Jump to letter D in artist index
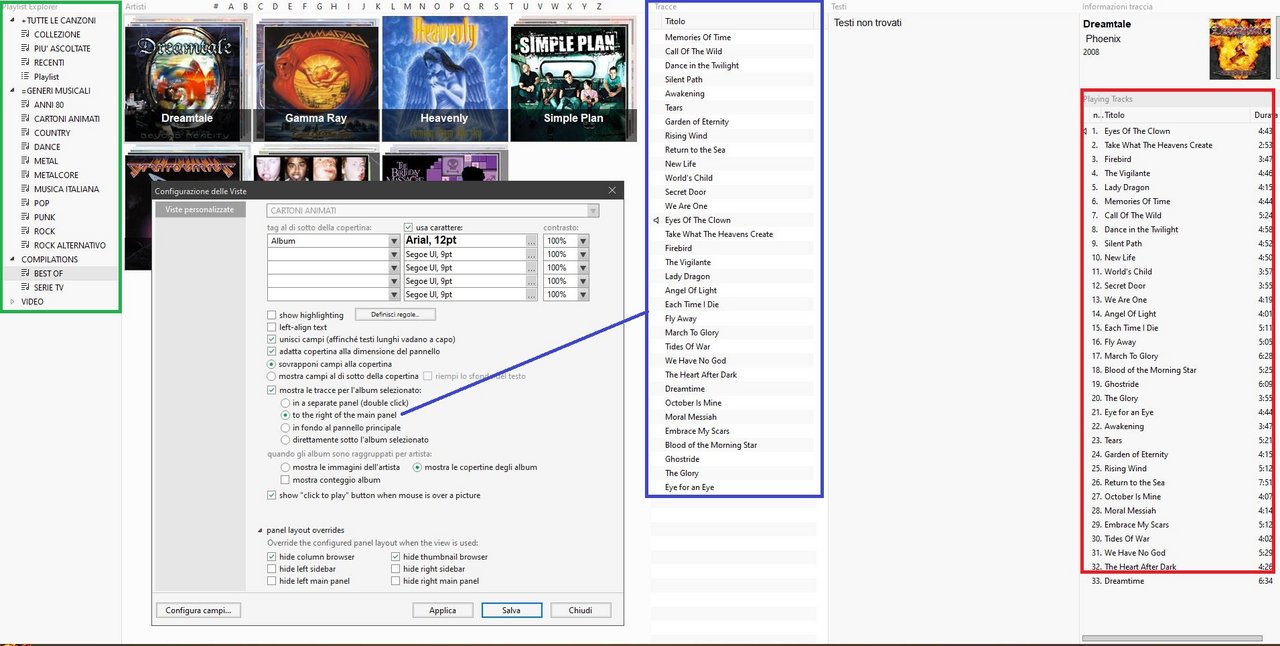 coord(275,7)
